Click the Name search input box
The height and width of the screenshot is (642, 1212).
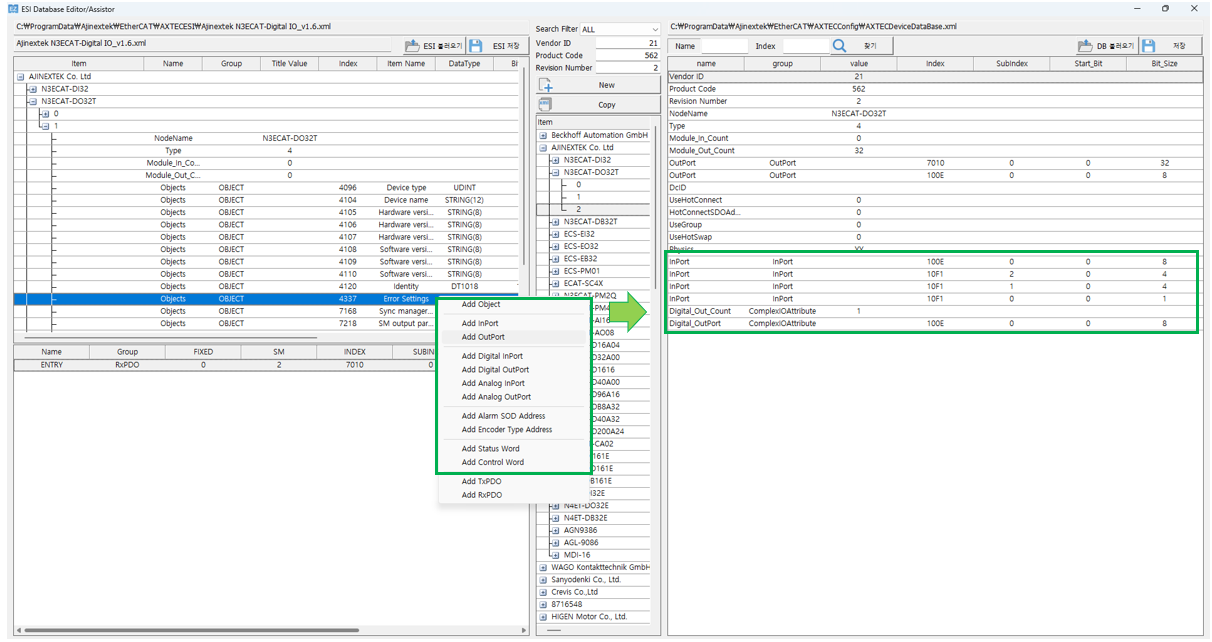(x=724, y=46)
